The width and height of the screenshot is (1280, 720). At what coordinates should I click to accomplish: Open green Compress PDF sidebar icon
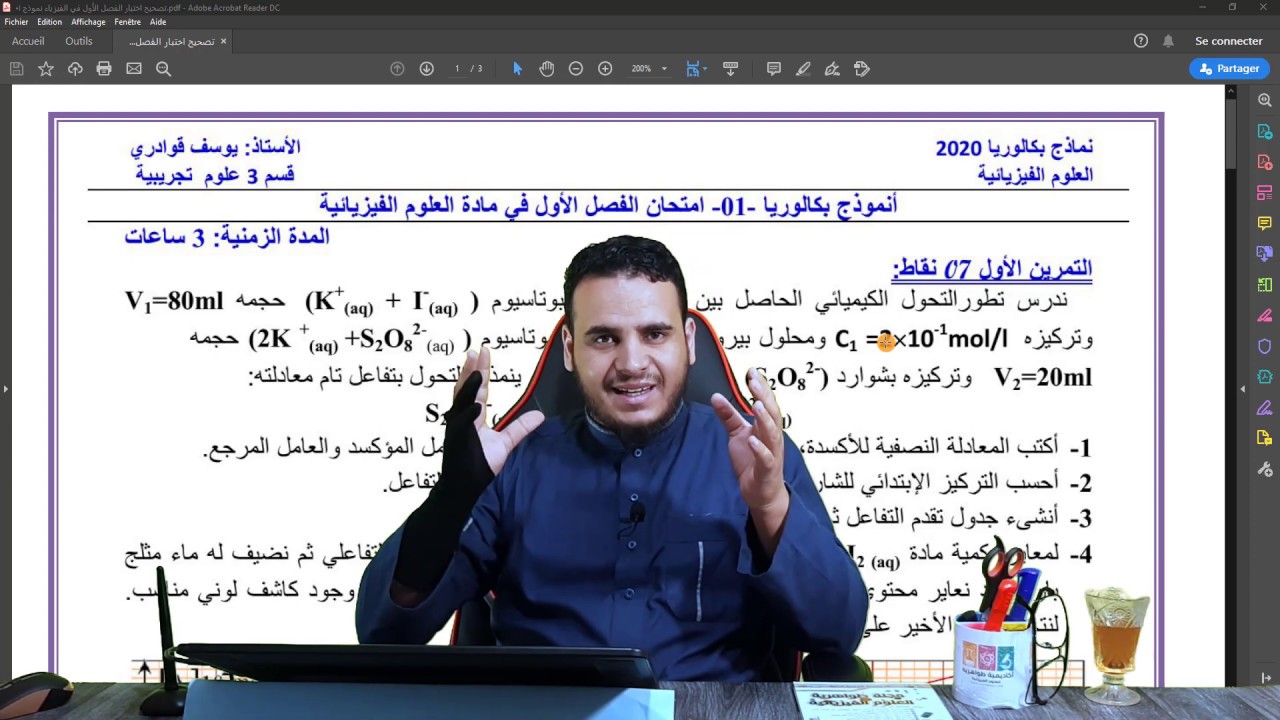point(1264,285)
